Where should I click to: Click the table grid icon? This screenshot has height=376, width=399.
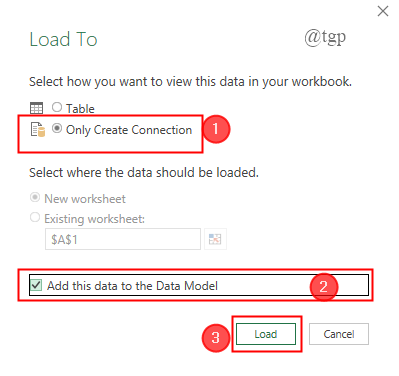[36, 108]
